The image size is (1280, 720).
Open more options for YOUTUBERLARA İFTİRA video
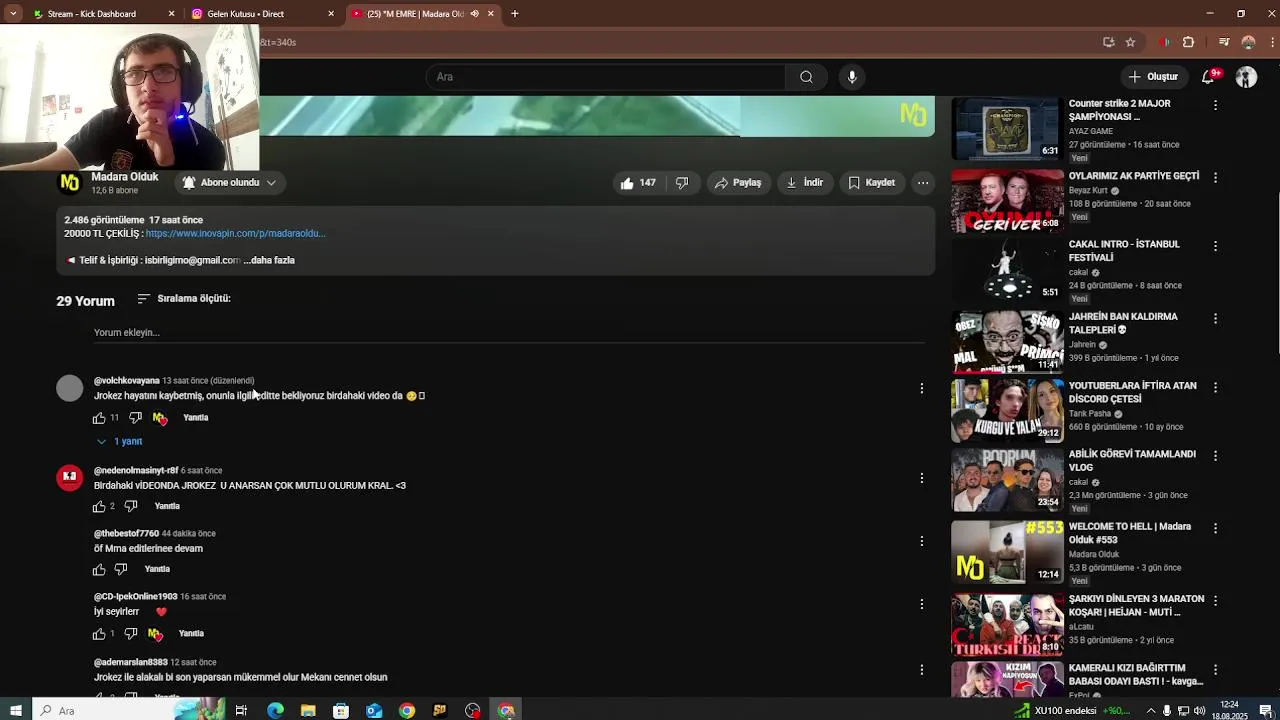pos(1215,387)
